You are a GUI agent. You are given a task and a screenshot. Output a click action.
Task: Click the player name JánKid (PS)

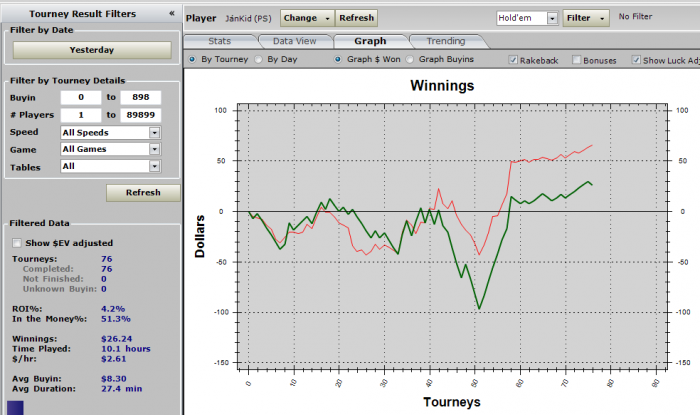[248, 19]
